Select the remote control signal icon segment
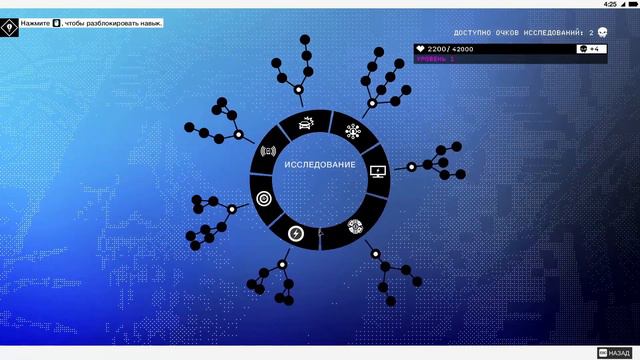Screen dimensions: 640x360 point(268,151)
